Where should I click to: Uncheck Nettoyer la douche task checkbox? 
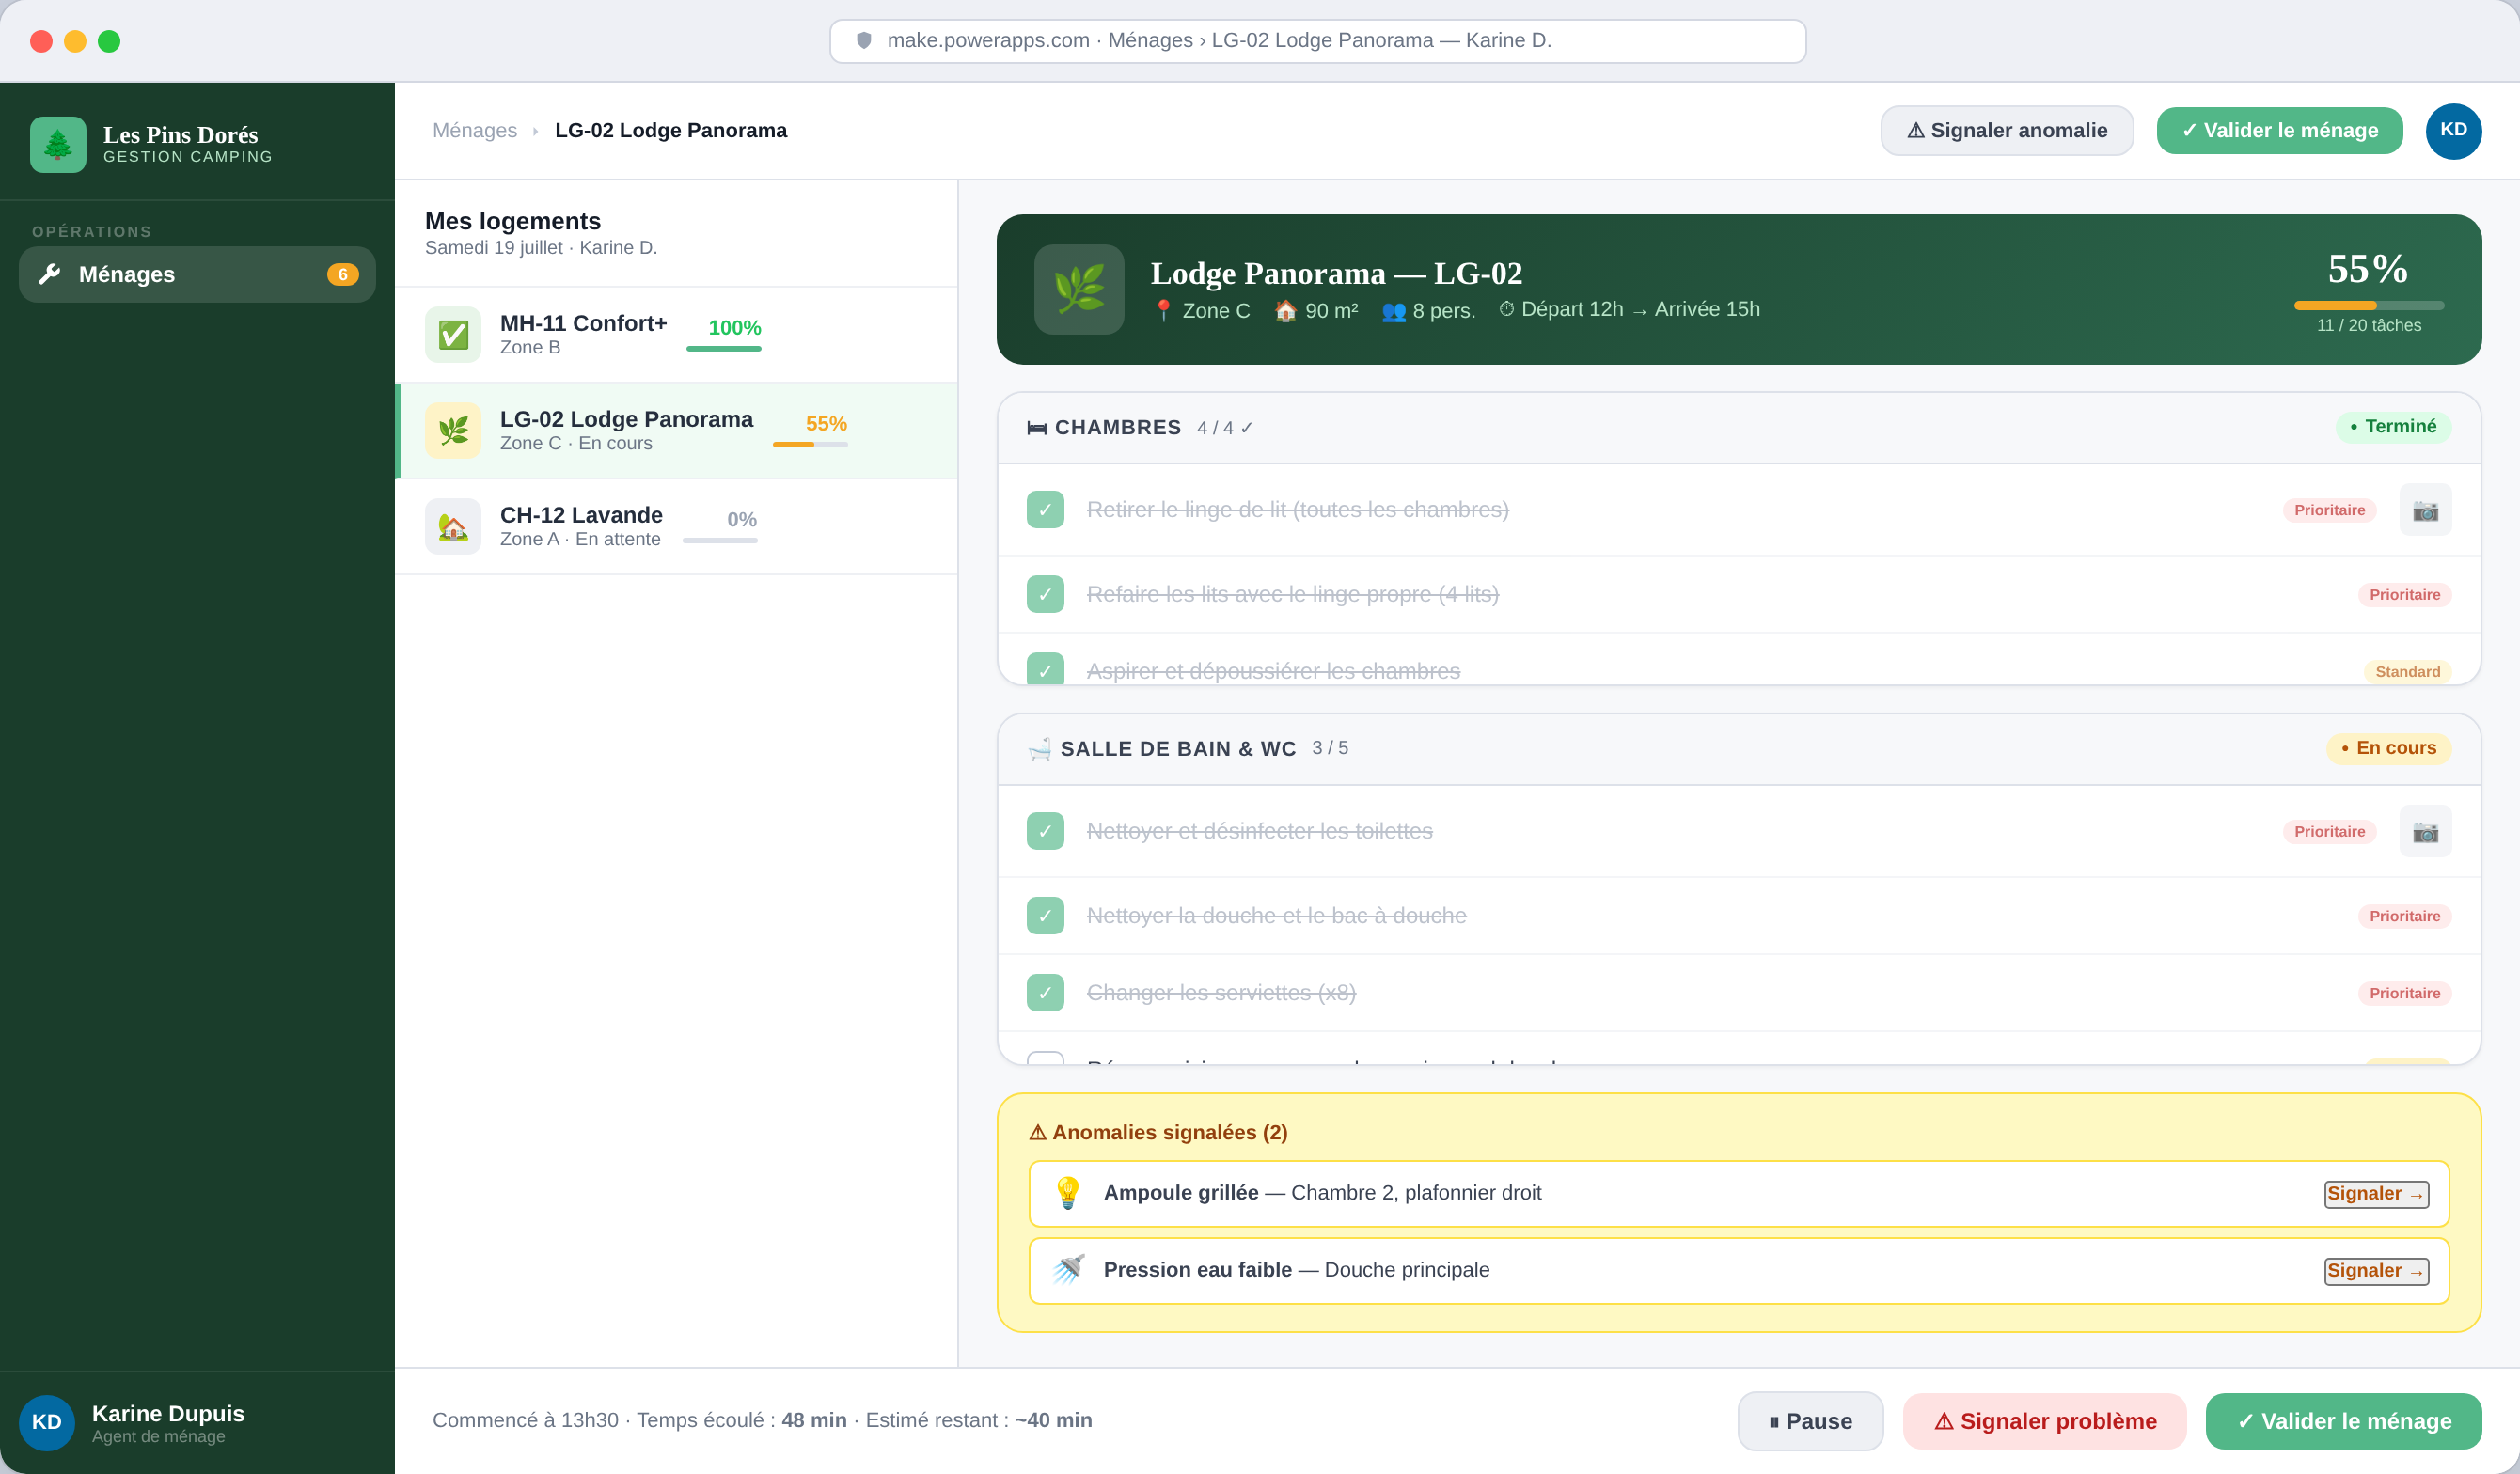pyautogui.click(x=1045, y=916)
